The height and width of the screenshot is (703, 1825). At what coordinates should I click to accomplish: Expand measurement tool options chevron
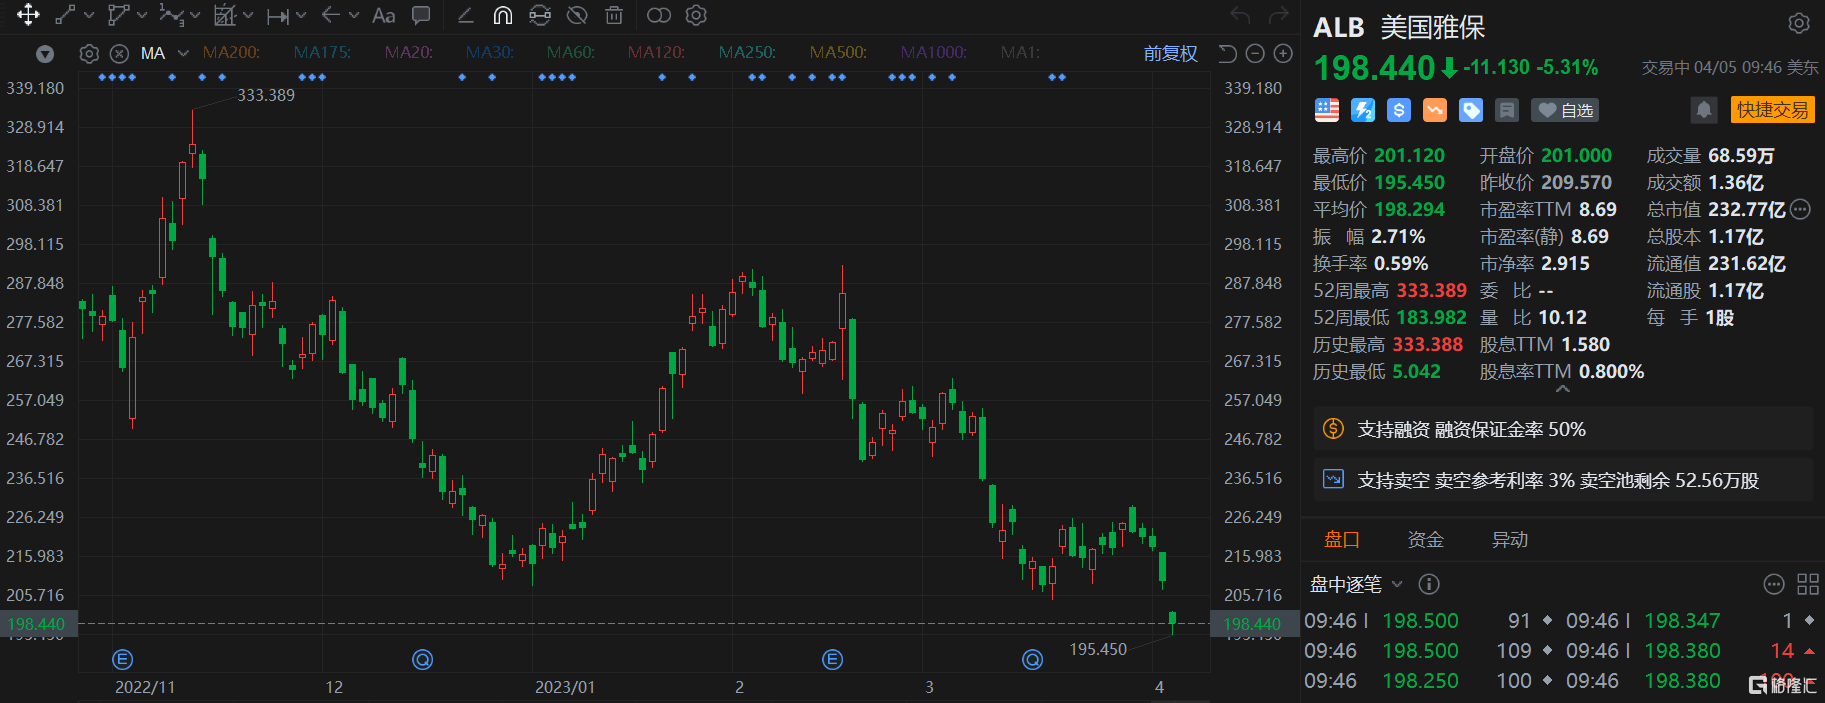click(248, 16)
